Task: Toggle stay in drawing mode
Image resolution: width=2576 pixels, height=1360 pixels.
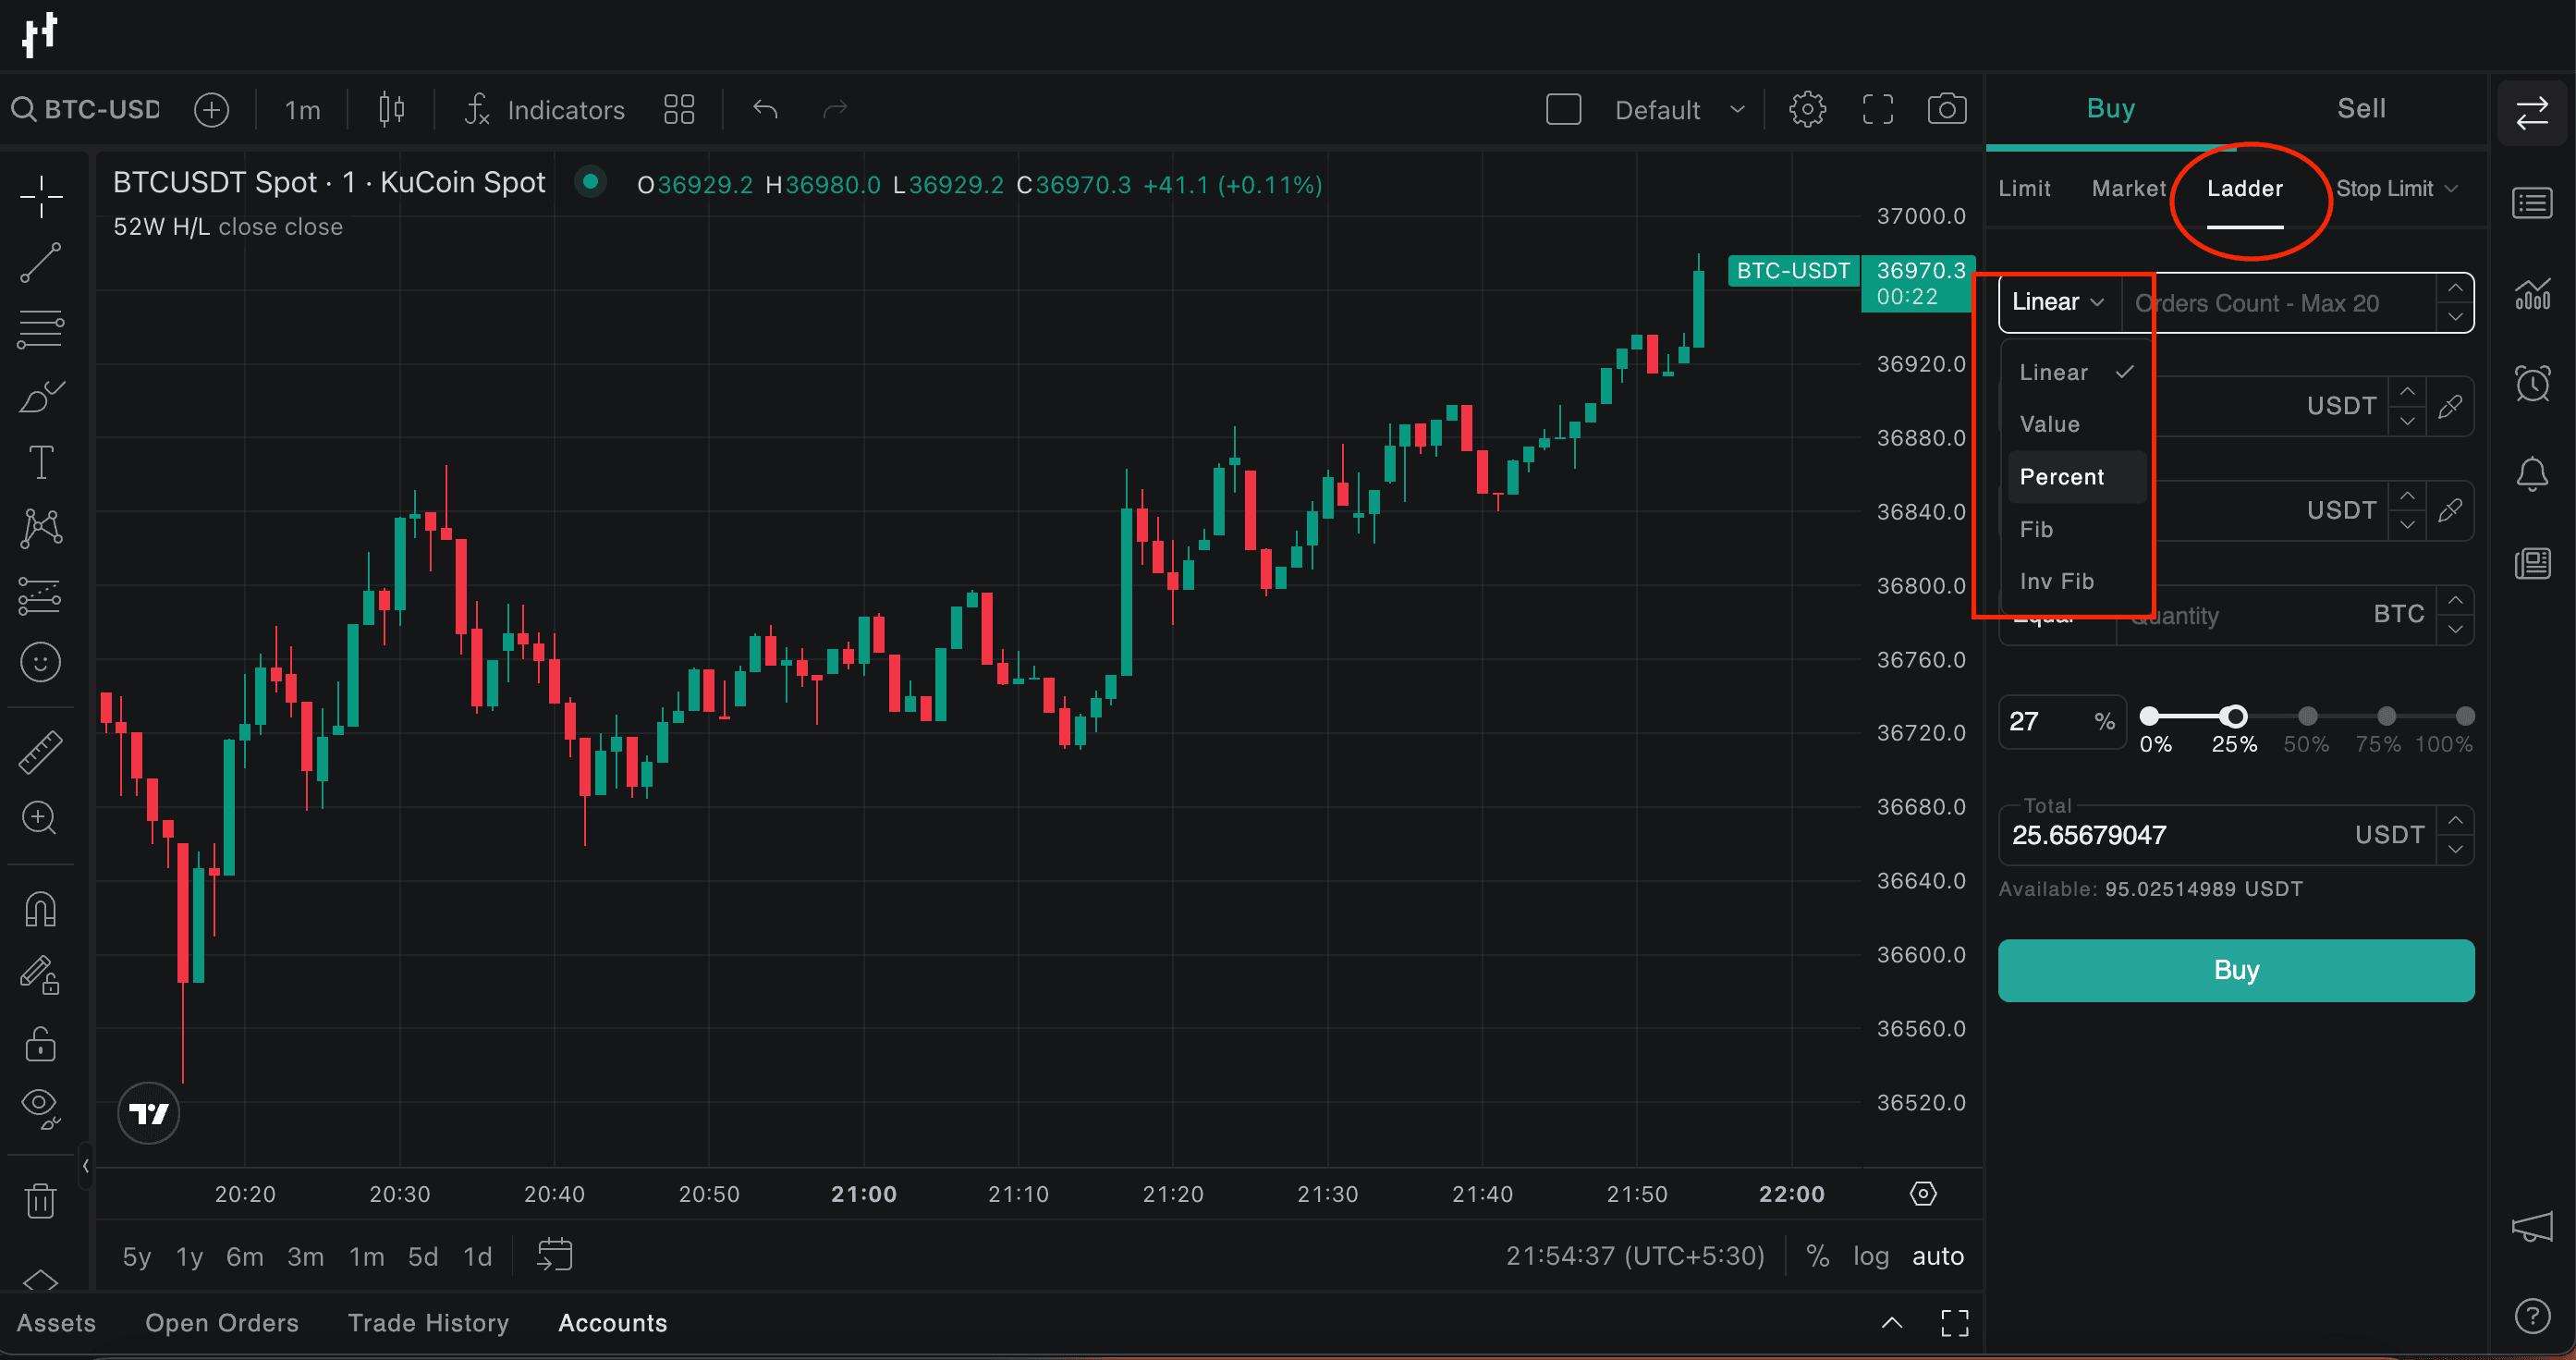Action: pos(40,976)
